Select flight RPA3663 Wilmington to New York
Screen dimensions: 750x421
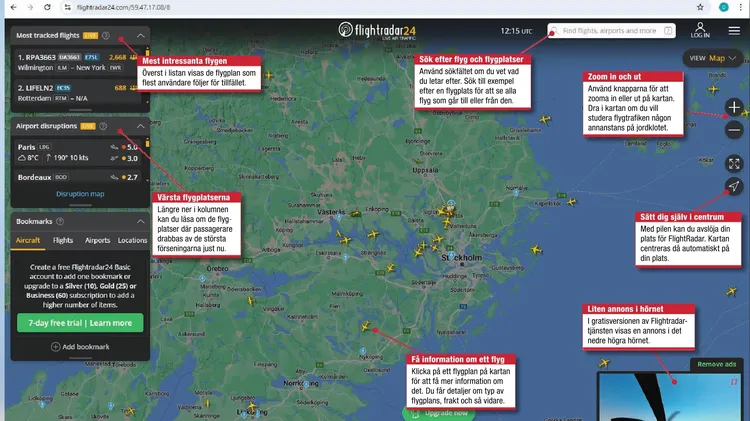[77, 62]
